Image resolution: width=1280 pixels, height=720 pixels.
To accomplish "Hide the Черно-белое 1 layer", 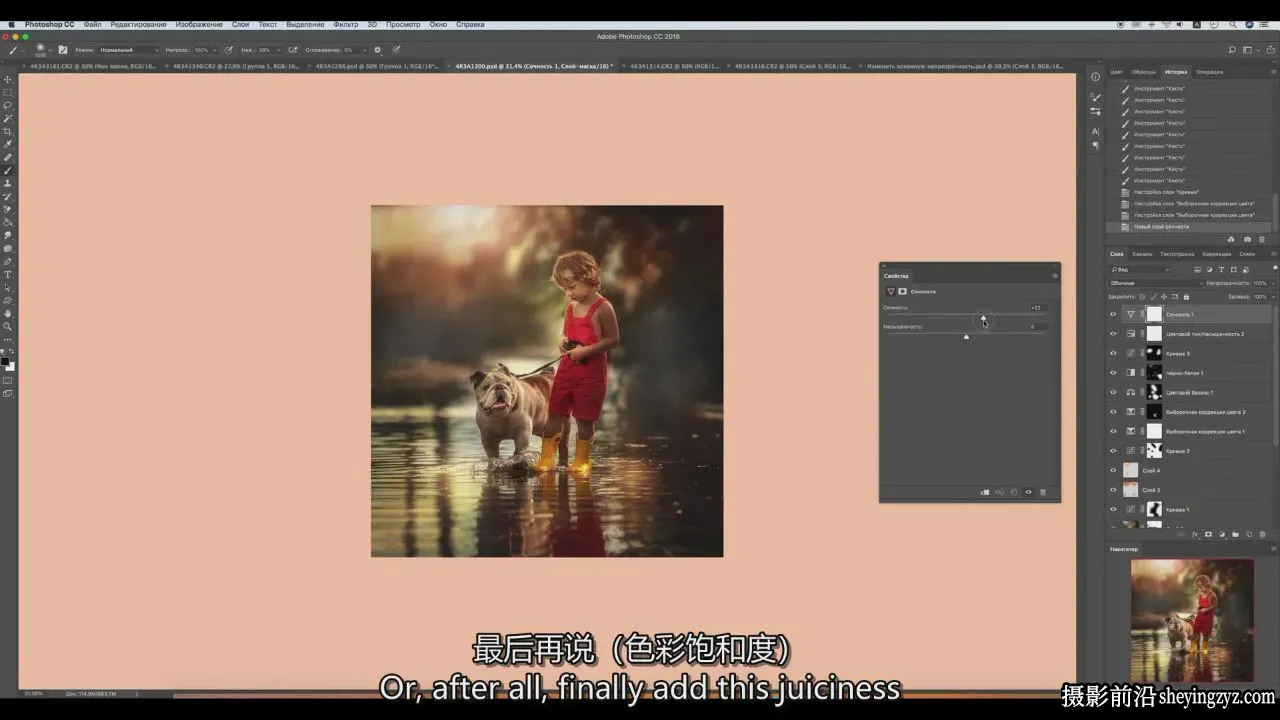I will point(1113,373).
